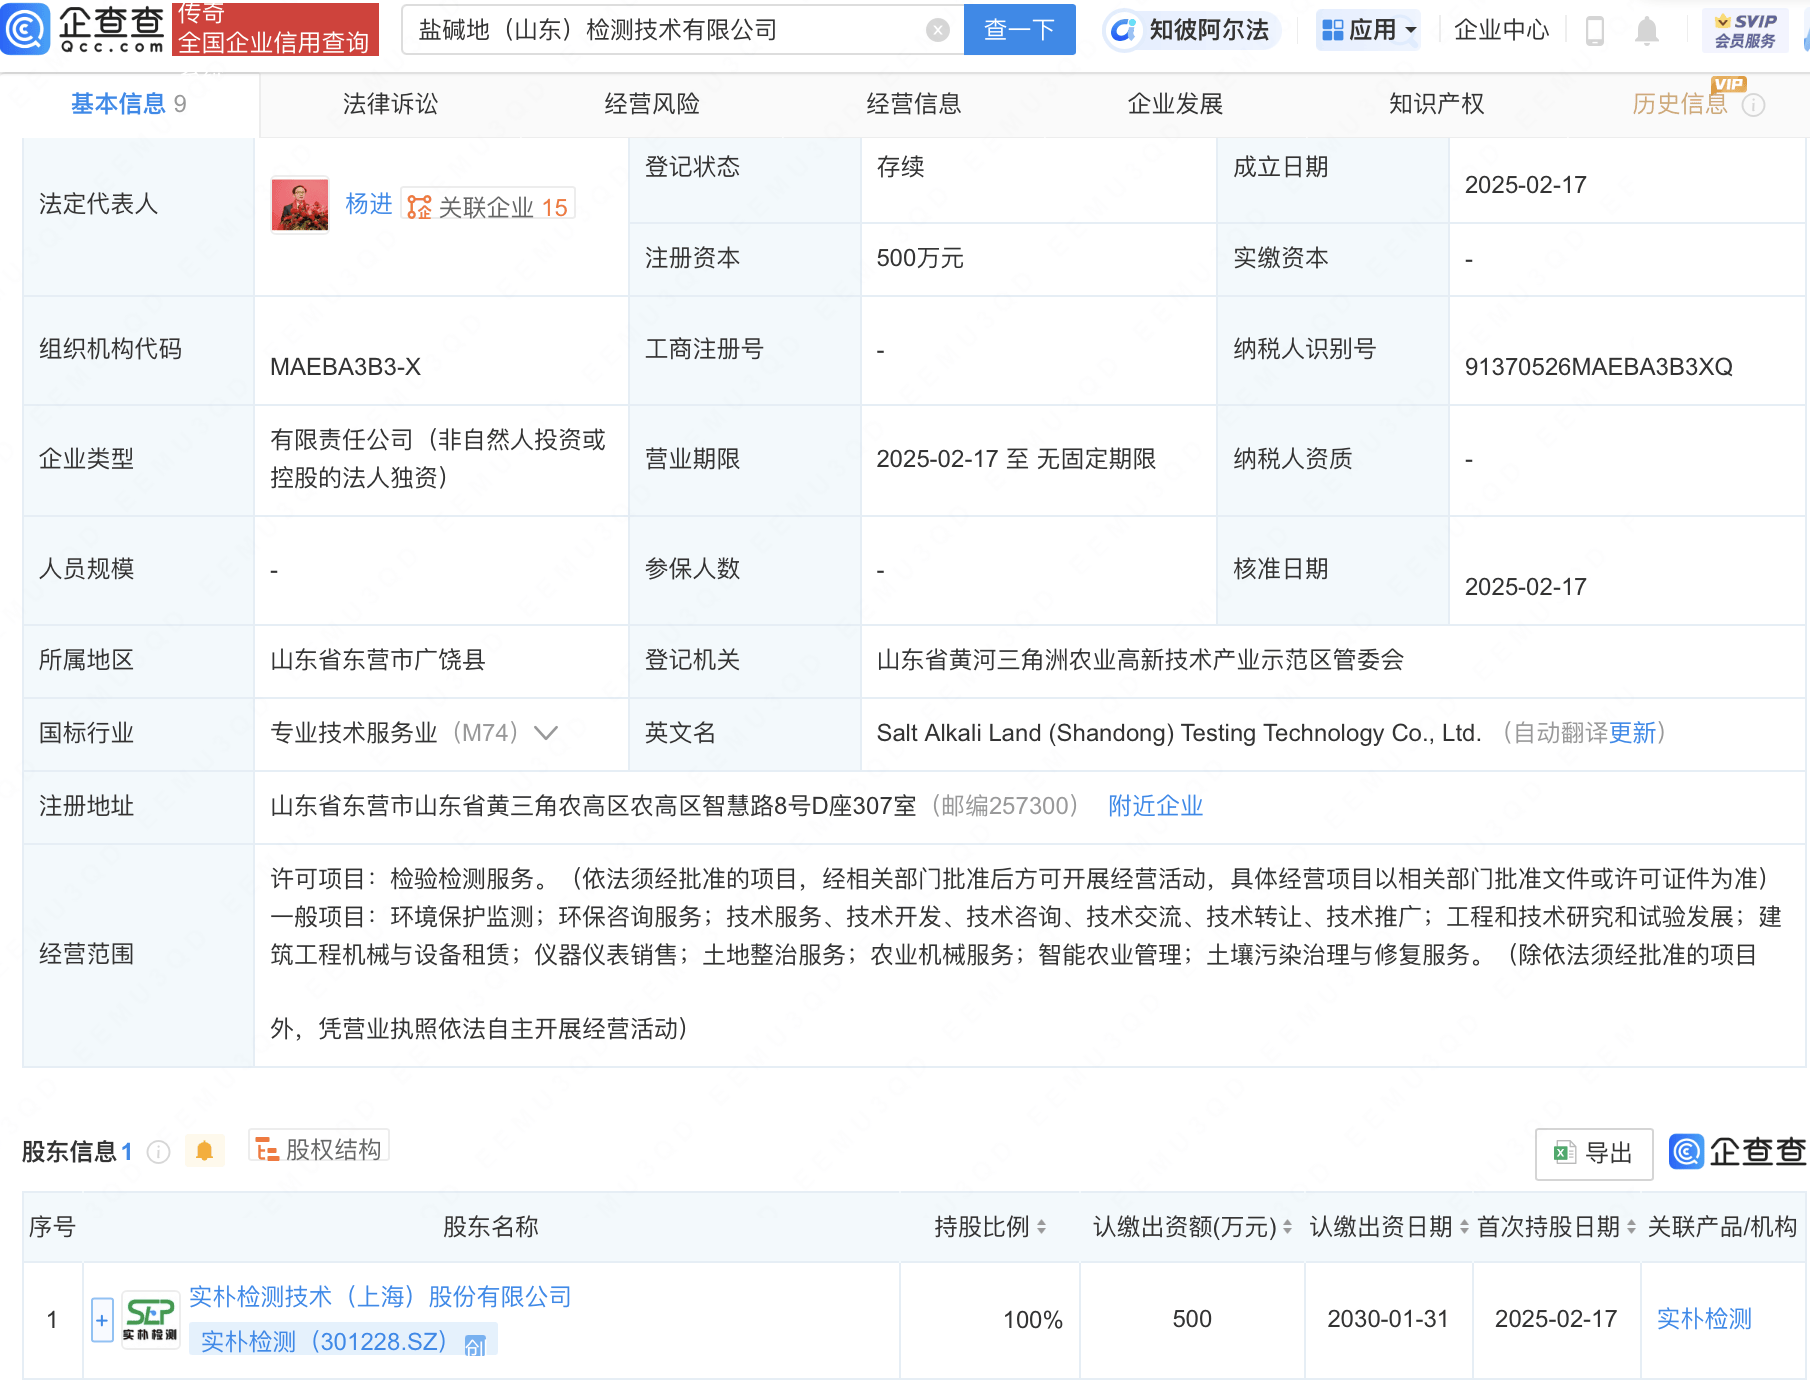Open 附近企业 link

(x=1155, y=806)
